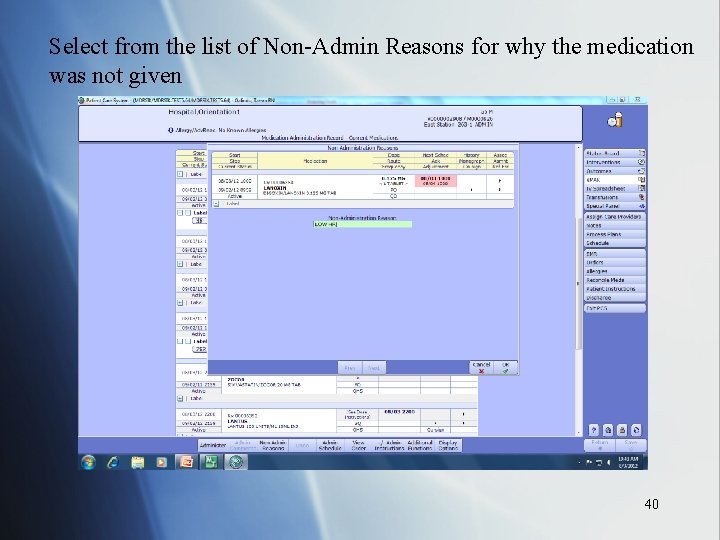Click the medication bottle icon at top right
Image resolution: width=720 pixels, height=540 pixels.
pos(615,120)
